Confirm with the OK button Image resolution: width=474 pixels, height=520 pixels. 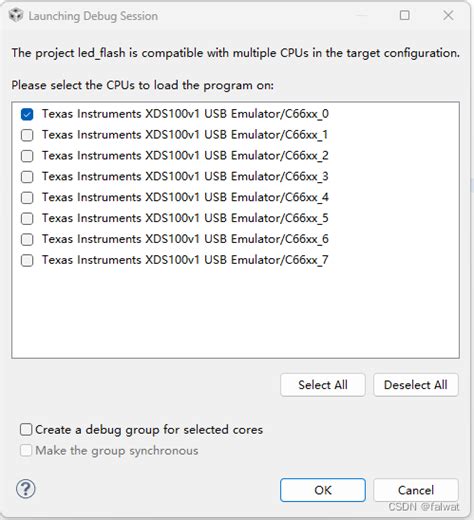[323, 490]
